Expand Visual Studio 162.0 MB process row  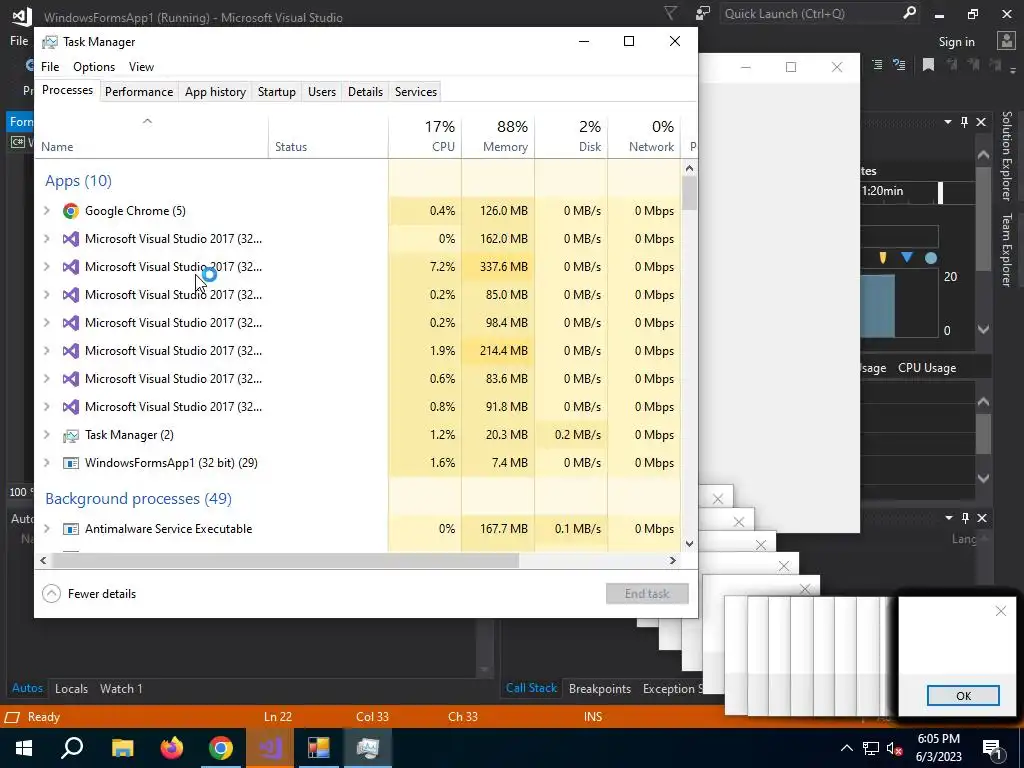(x=46, y=239)
